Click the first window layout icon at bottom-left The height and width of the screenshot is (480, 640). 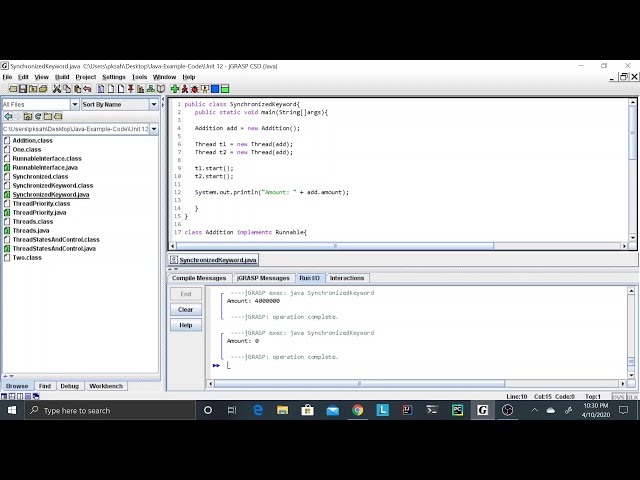pos(4,396)
